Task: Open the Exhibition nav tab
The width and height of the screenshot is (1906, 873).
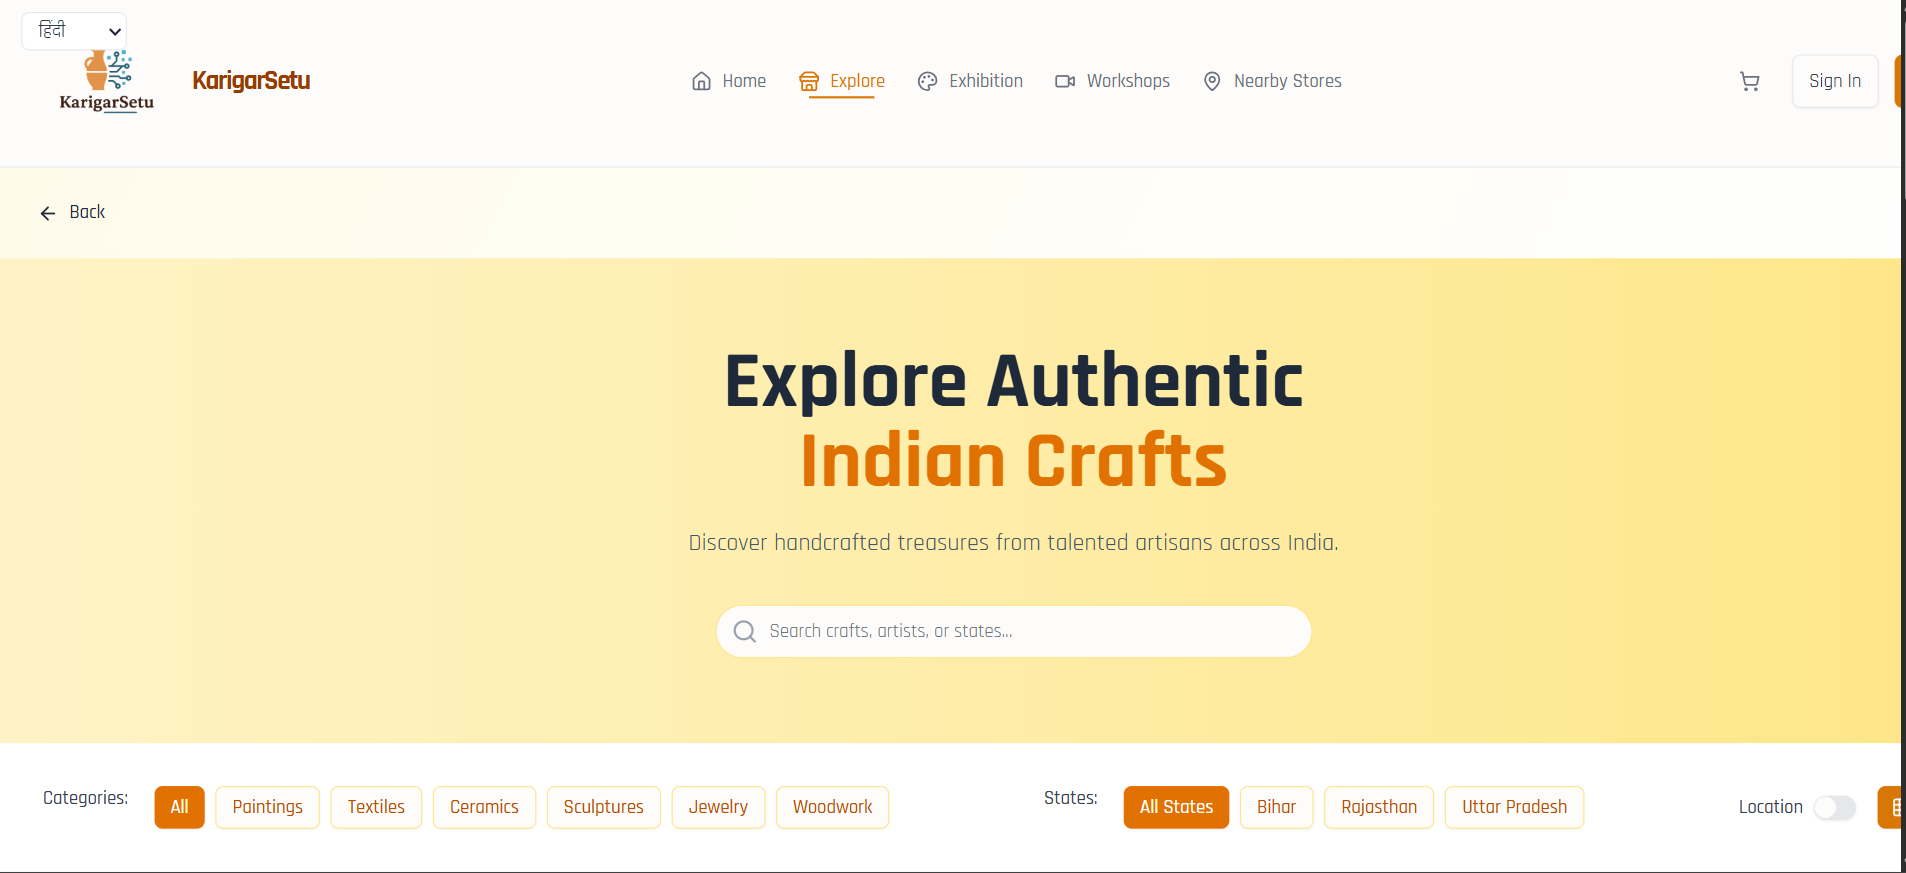Action: pyautogui.click(x=970, y=81)
